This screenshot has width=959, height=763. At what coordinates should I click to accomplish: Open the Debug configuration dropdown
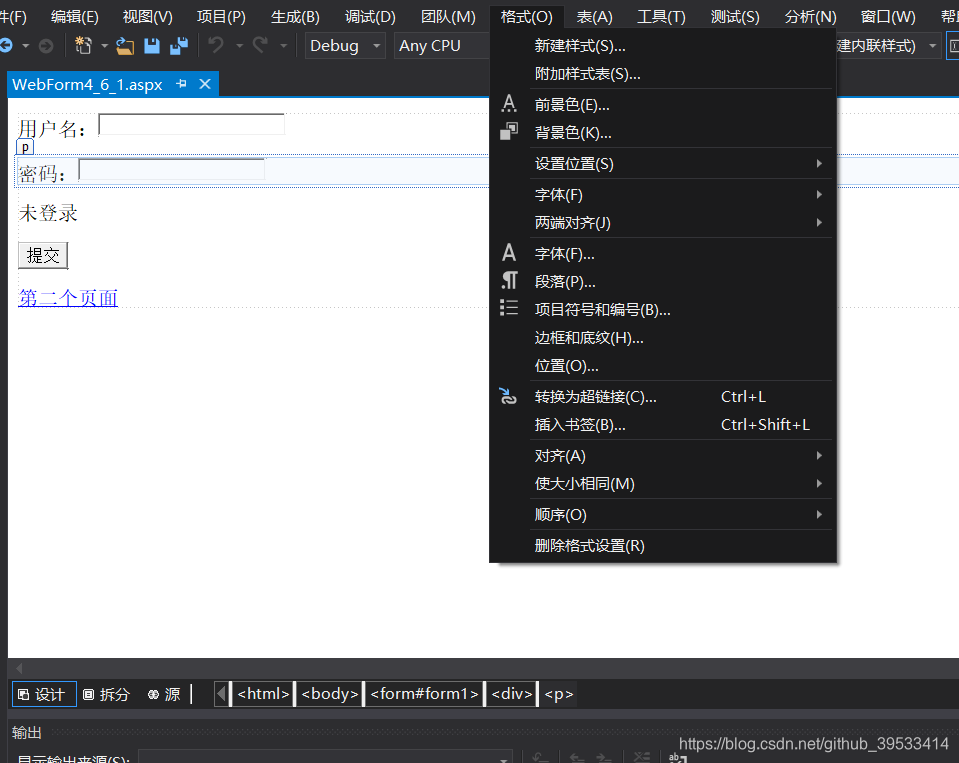pos(345,45)
